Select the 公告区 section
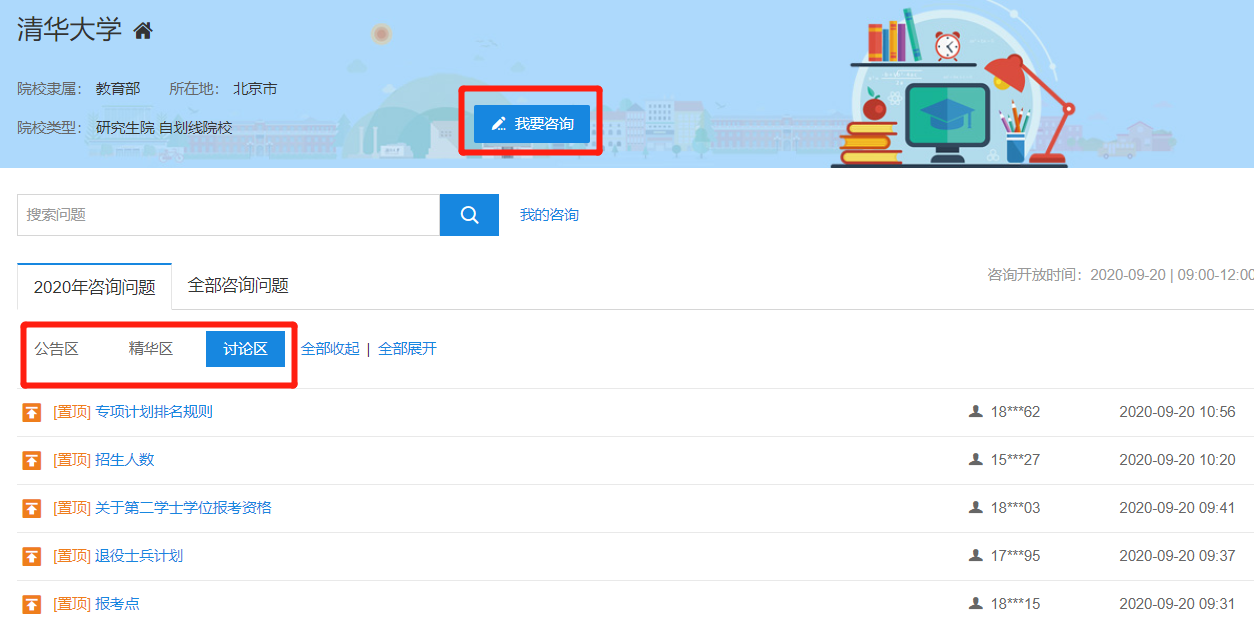The image size is (1254, 621). [56, 349]
